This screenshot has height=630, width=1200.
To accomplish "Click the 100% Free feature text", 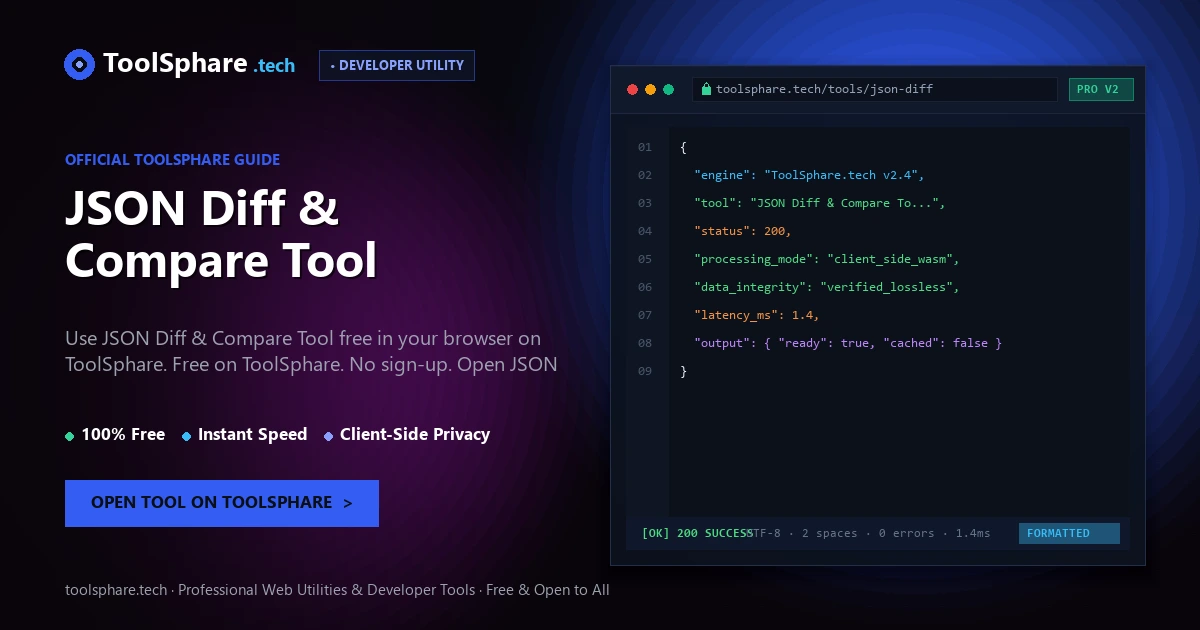I will point(123,434).
